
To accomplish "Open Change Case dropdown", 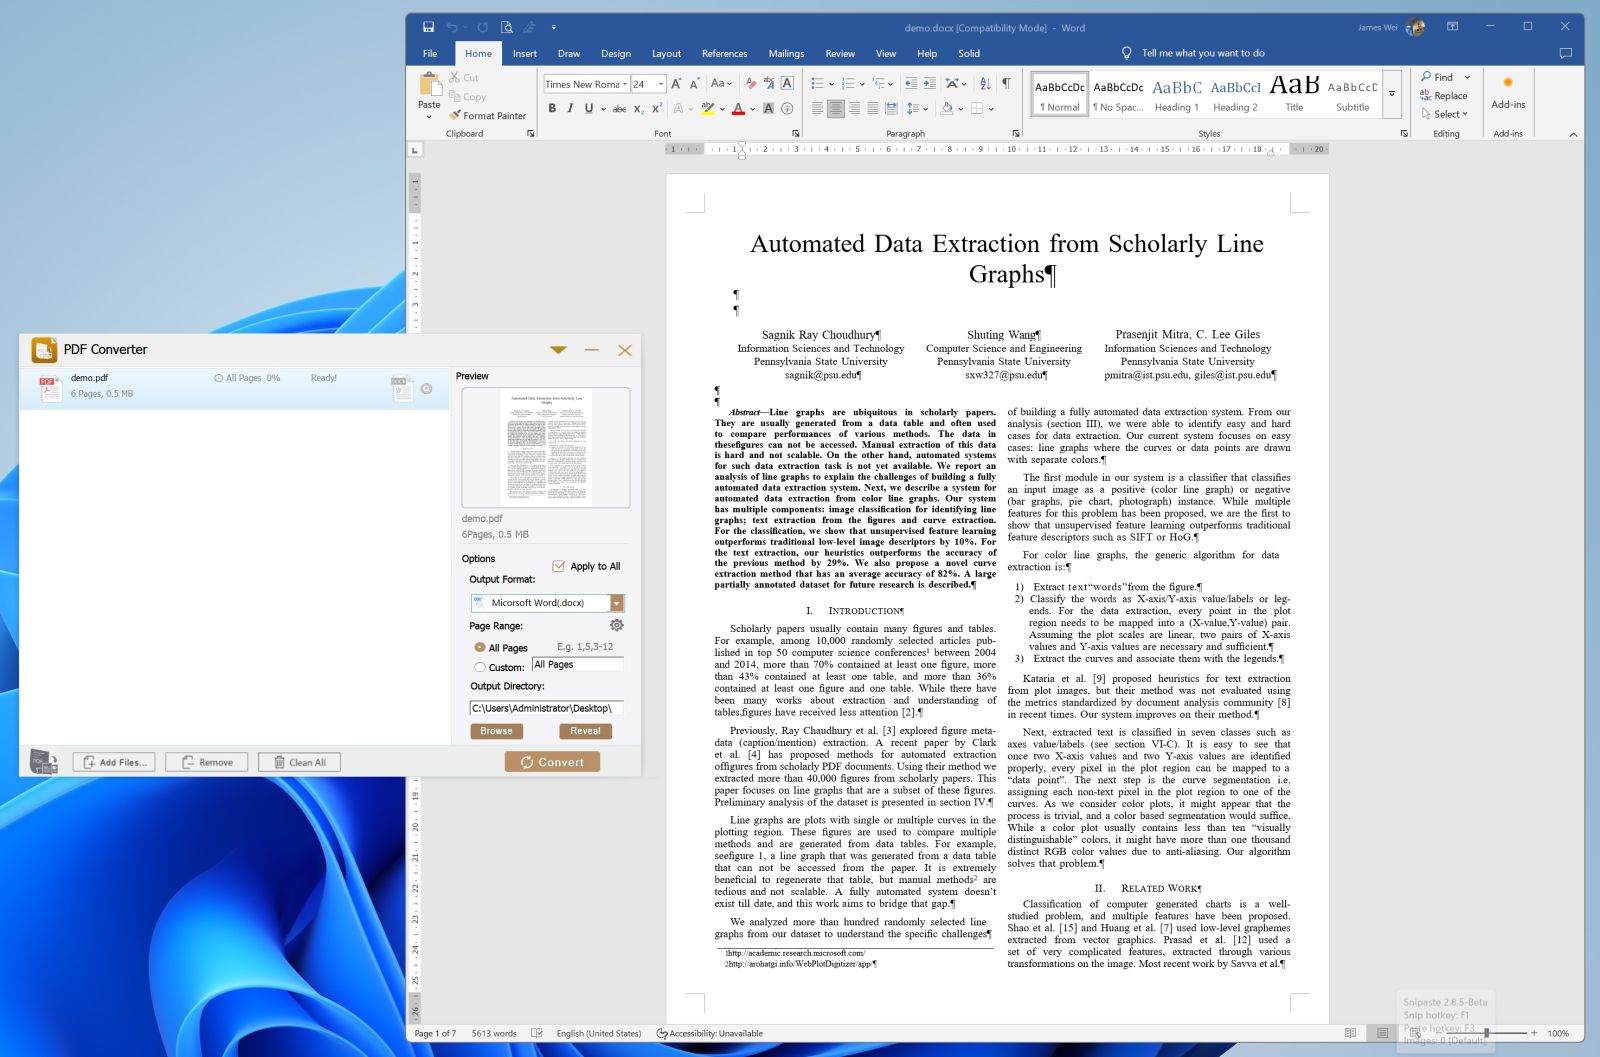I will (721, 84).
